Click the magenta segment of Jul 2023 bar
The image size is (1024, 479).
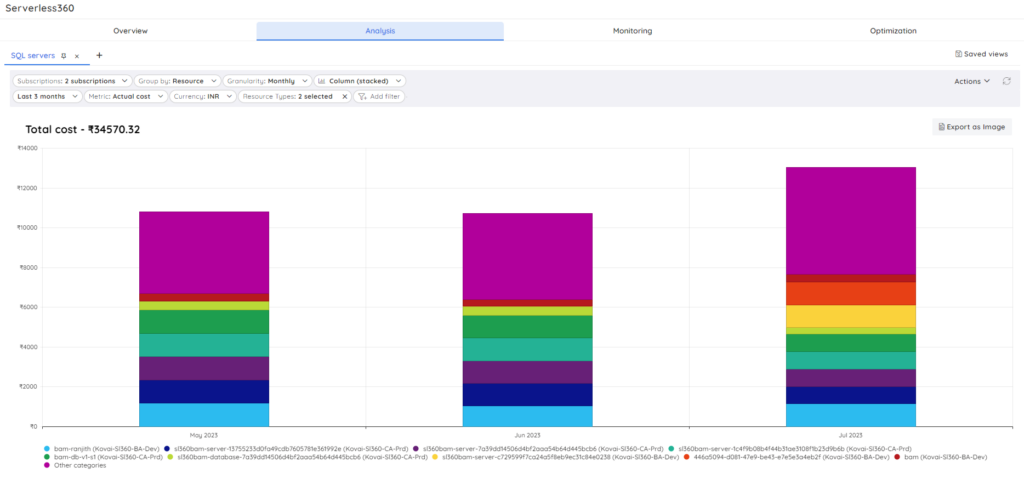851,220
